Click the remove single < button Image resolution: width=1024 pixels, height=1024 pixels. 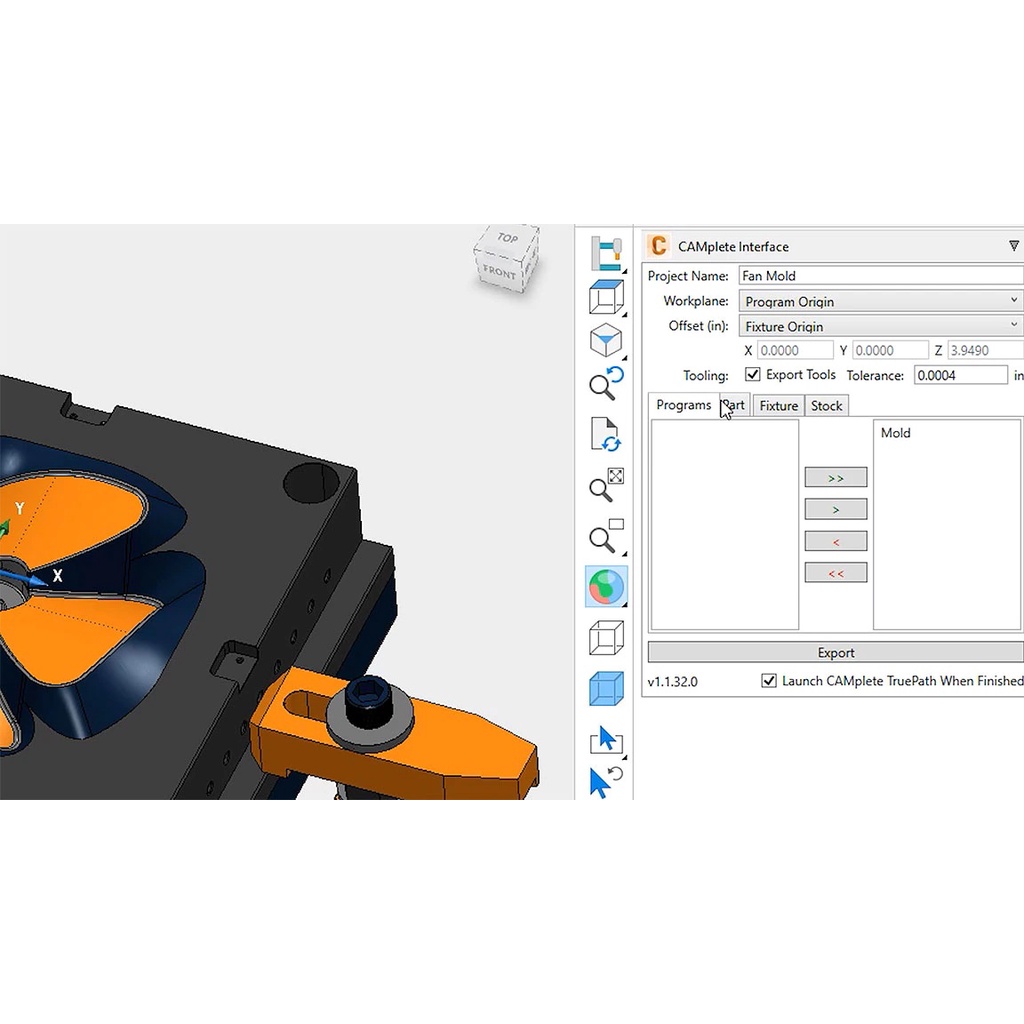pos(836,541)
